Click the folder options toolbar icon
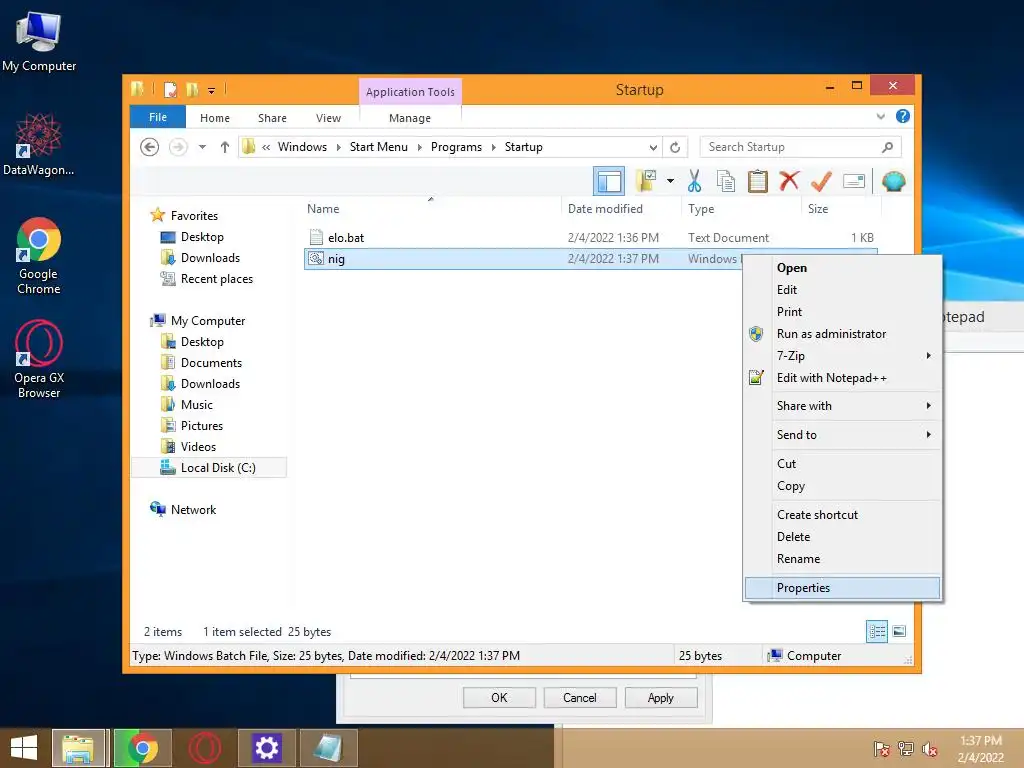This screenshot has width=1024, height=768. [x=646, y=181]
